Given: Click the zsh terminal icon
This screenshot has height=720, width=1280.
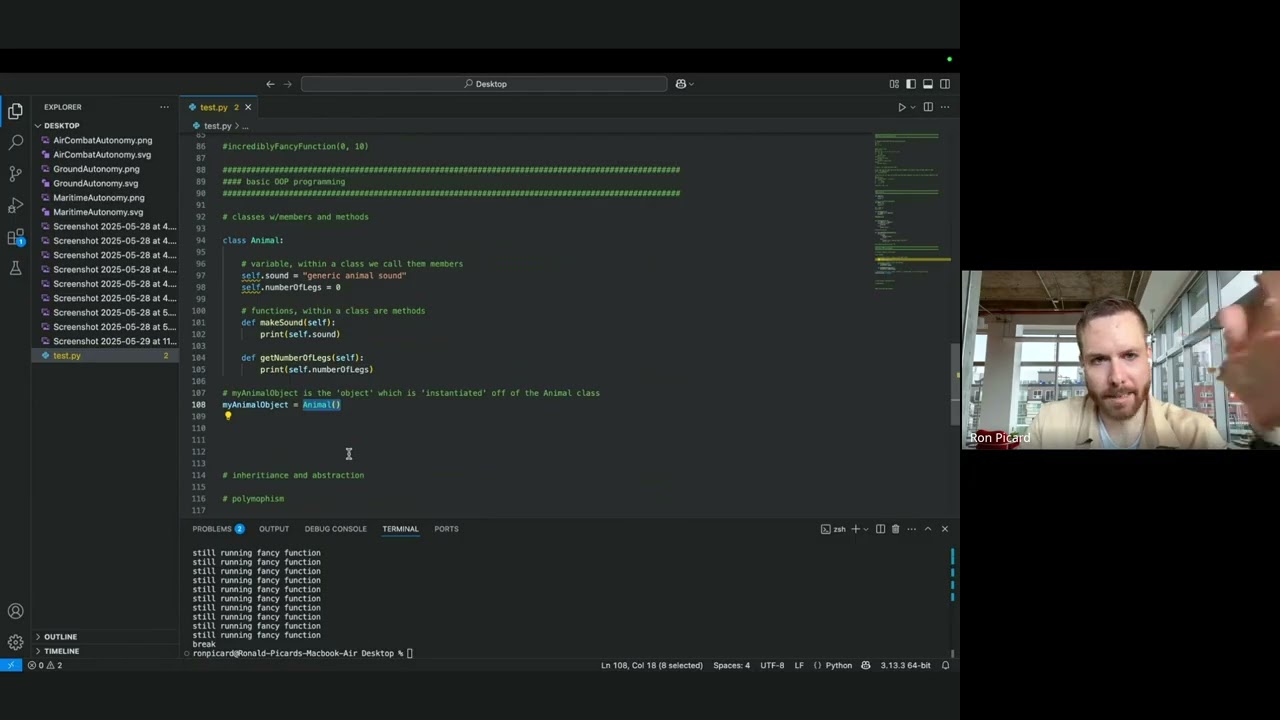Looking at the screenshot, I should click(x=833, y=529).
